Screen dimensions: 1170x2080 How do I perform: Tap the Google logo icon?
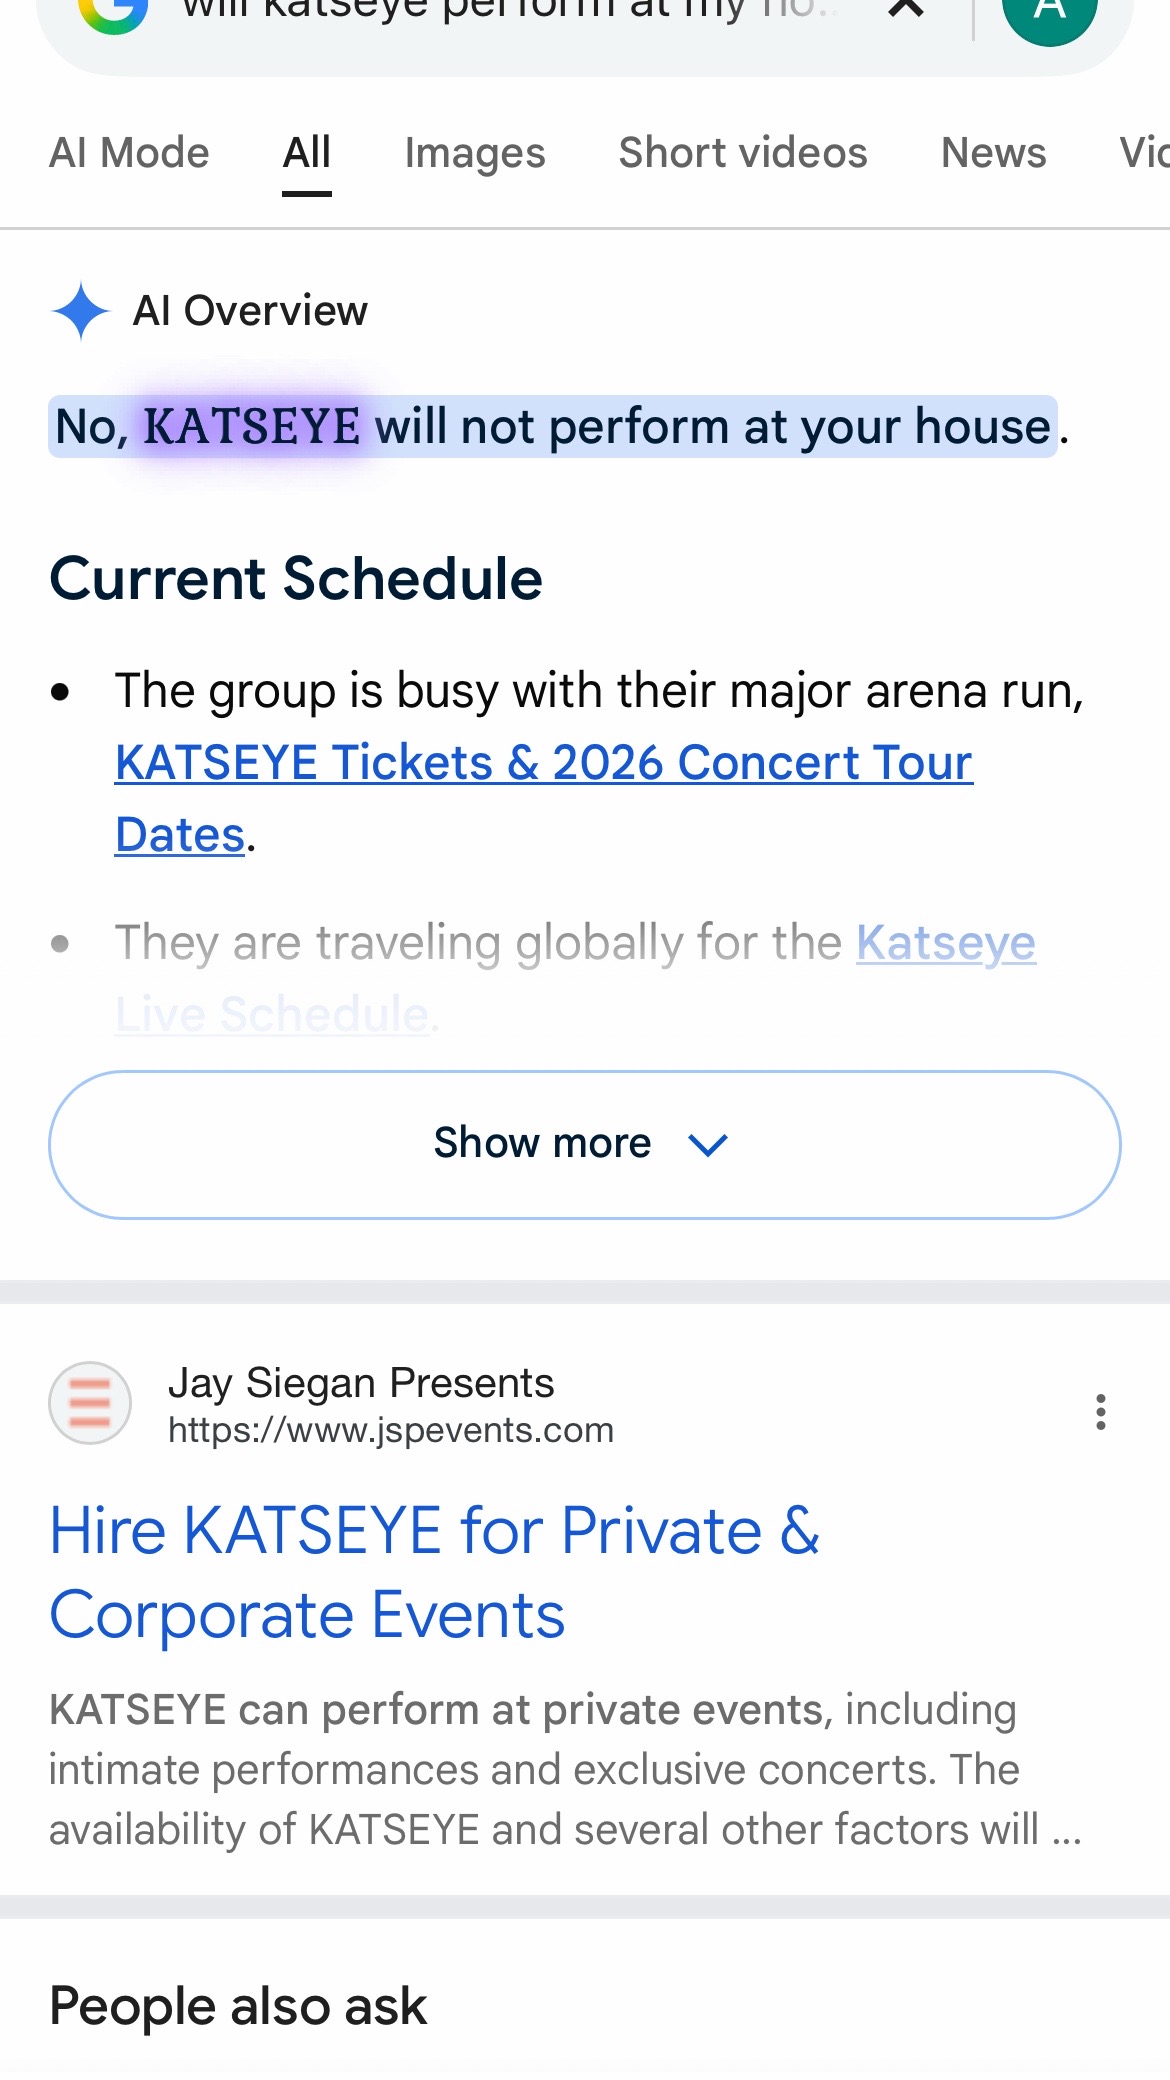click(x=113, y=12)
